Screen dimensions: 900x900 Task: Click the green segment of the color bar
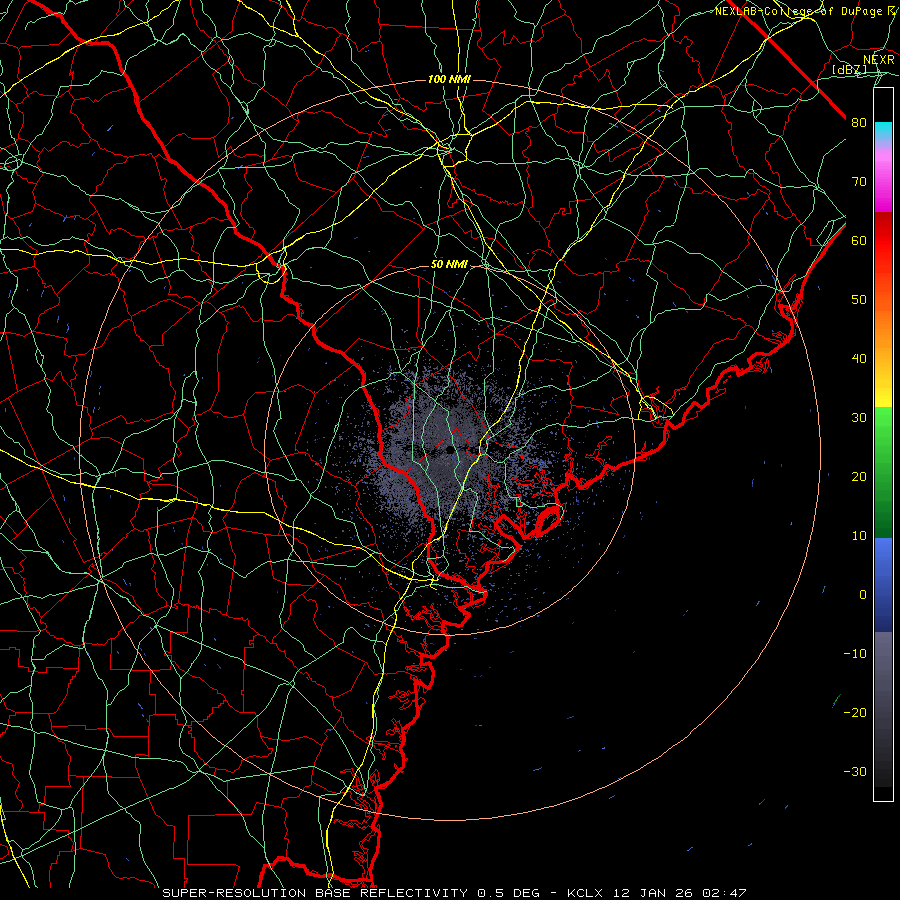[883, 472]
